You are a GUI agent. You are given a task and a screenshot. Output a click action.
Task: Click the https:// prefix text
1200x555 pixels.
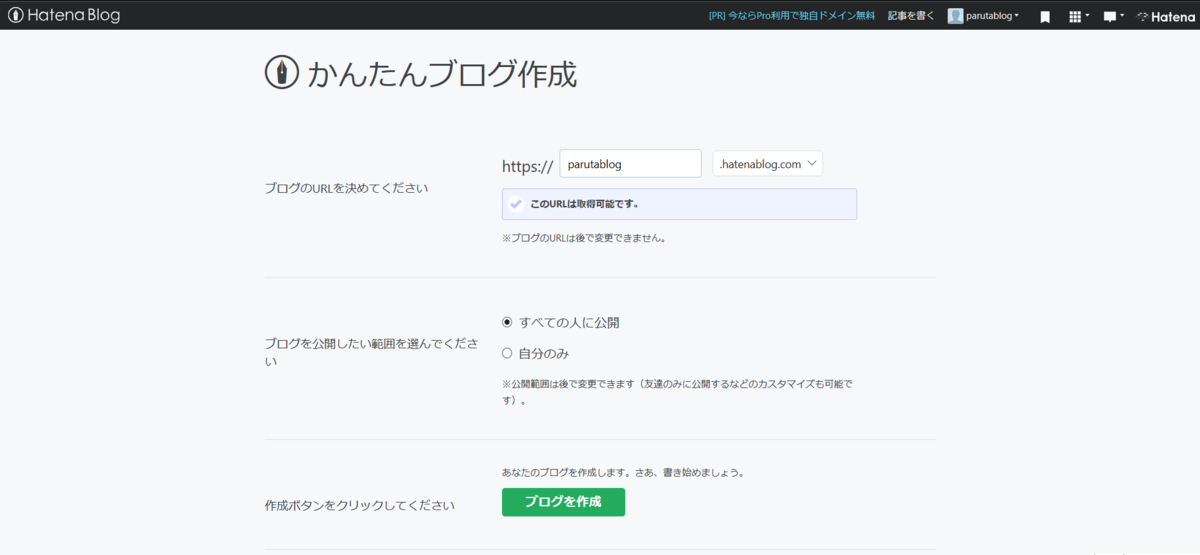point(528,165)
